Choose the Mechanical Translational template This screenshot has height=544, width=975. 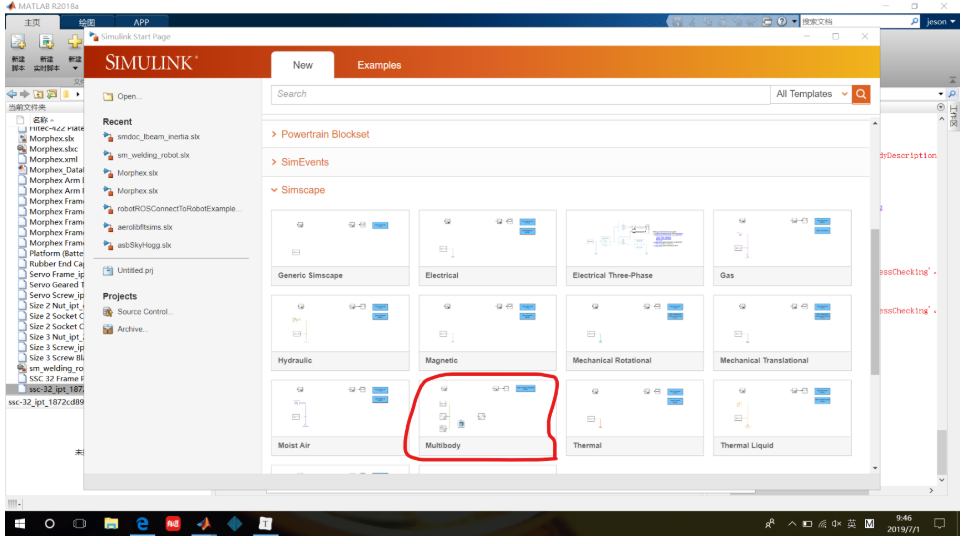click(x=782, y=333)
